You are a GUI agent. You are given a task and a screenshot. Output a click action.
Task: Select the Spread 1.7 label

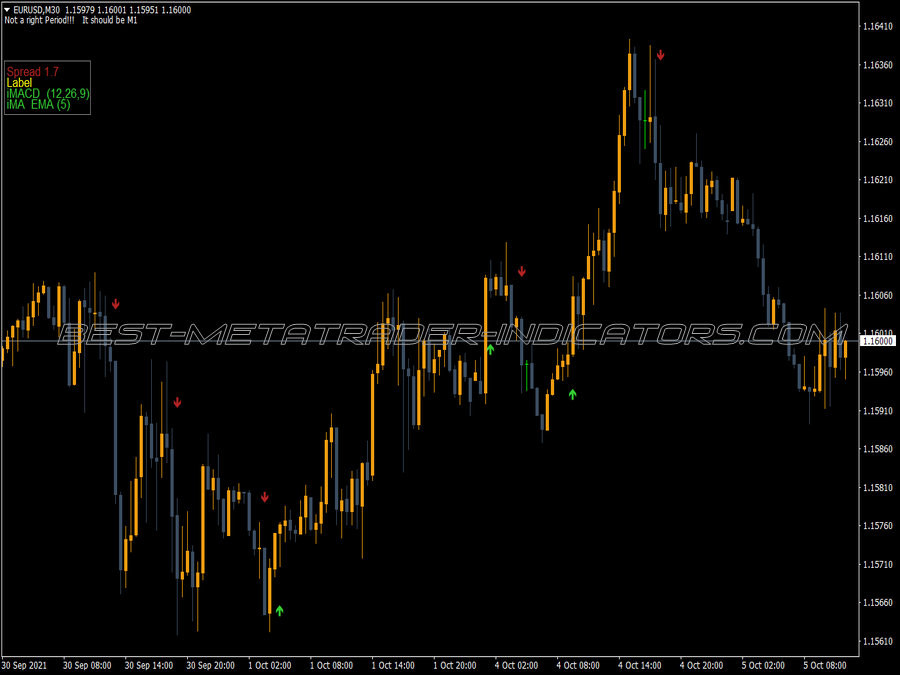(x=33, y=72)
